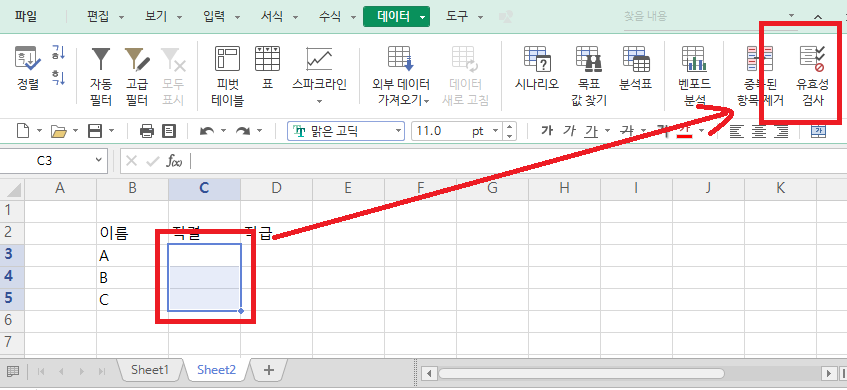Click the save disk icon
The image size is (847, 390).
pos(95,131)
